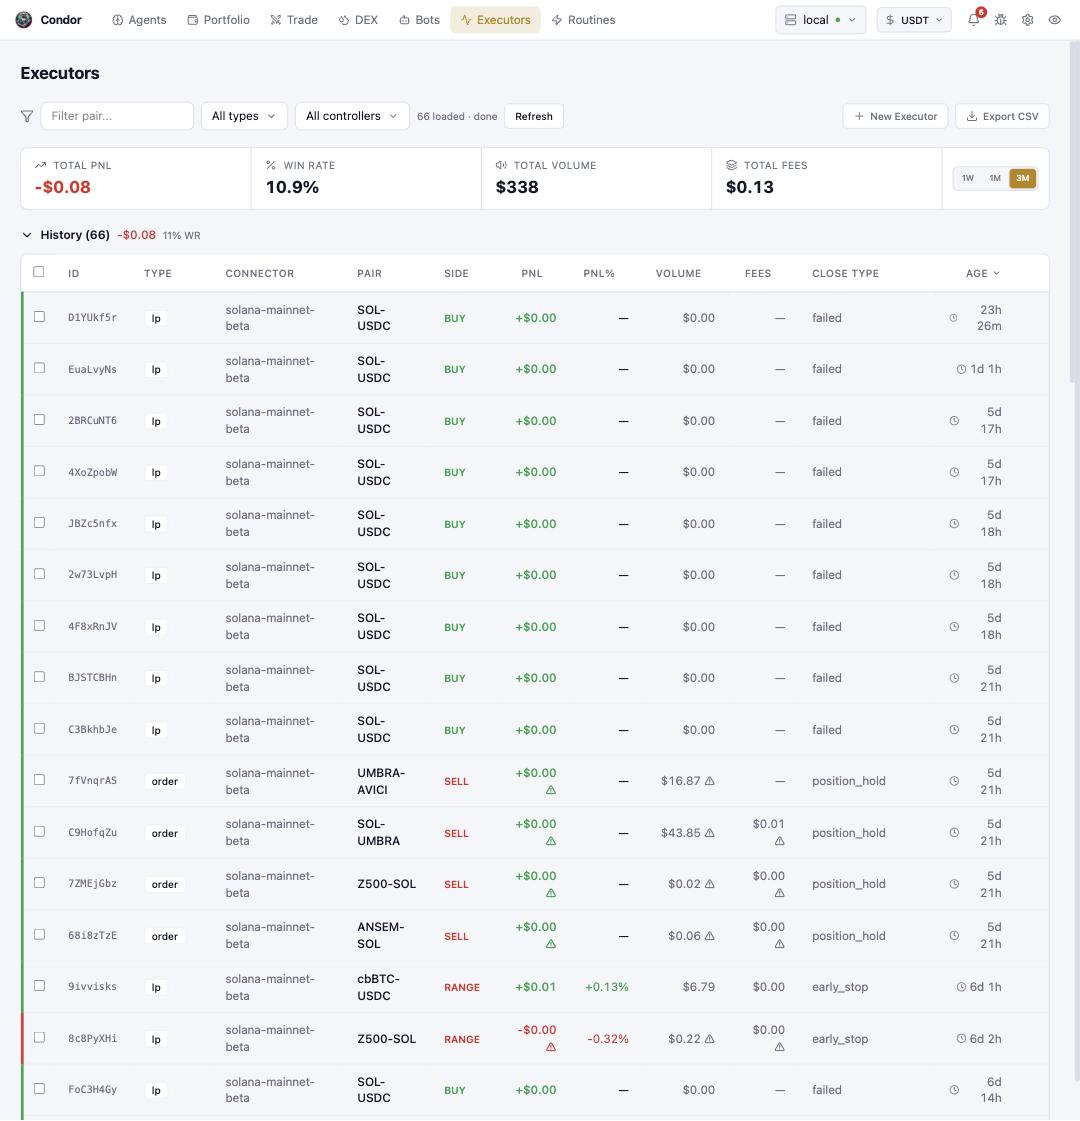1080x1121 pixels.
Task: Open the USDT currency dropdown
Action: coord(914,20)
